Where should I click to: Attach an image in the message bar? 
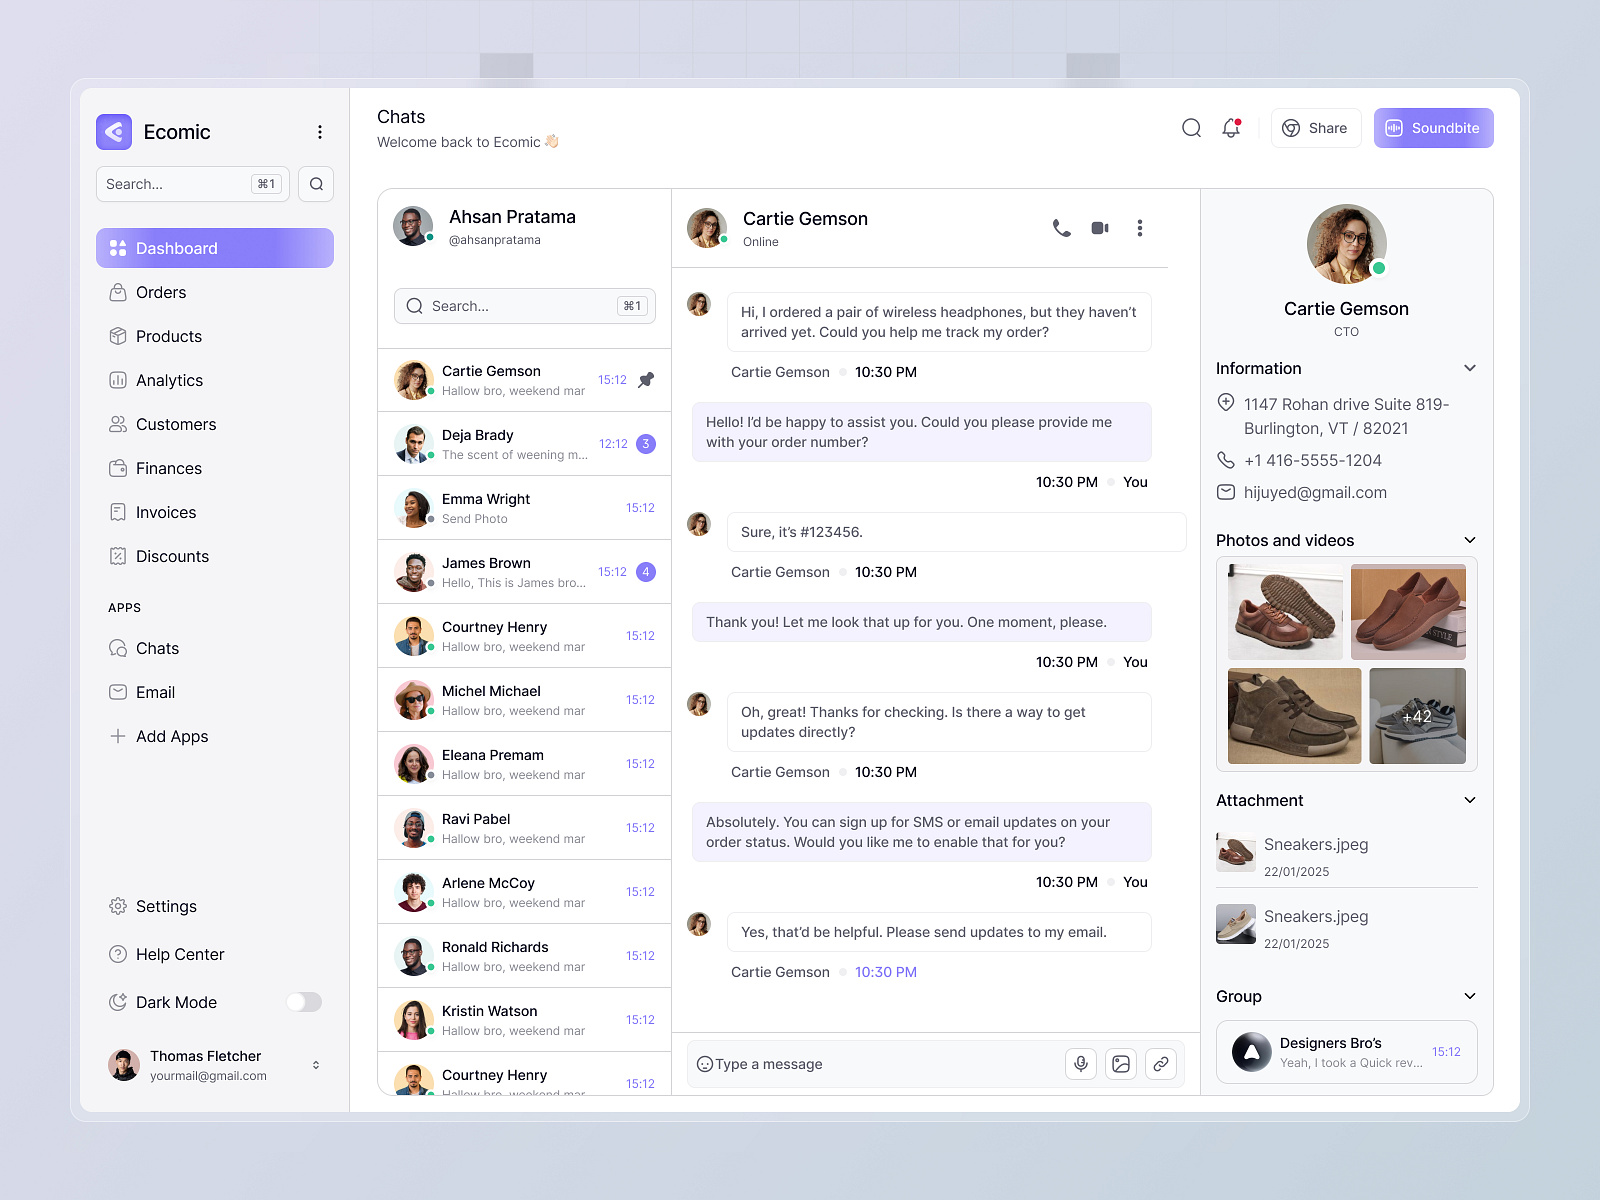(x=1121, y=1064)
